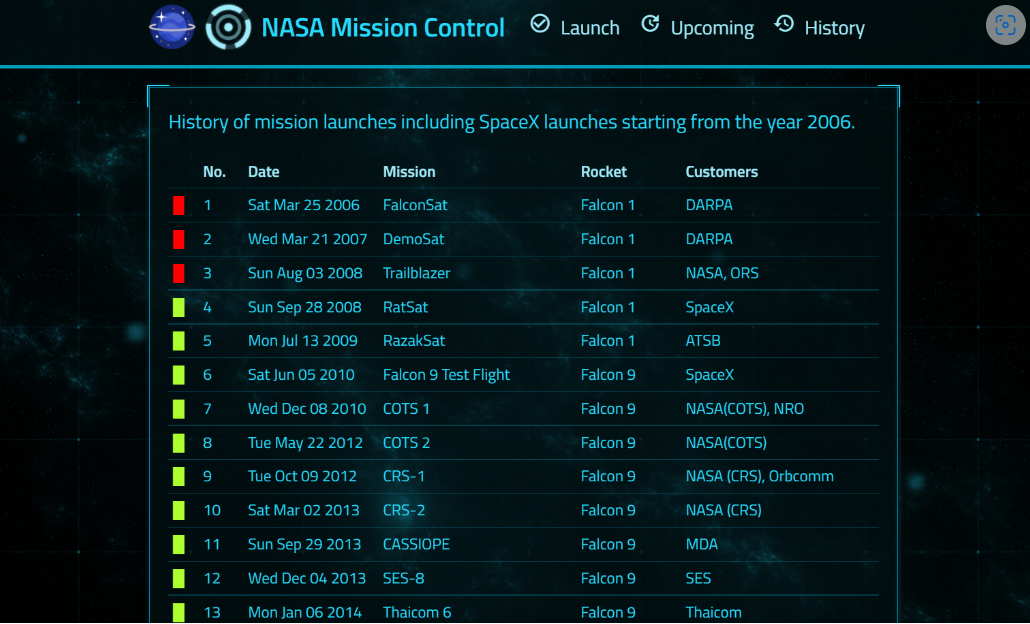Click the radar target icon beside NASA Mission Control
This screenshot has height=624, width=1030.
pos(229,27)
